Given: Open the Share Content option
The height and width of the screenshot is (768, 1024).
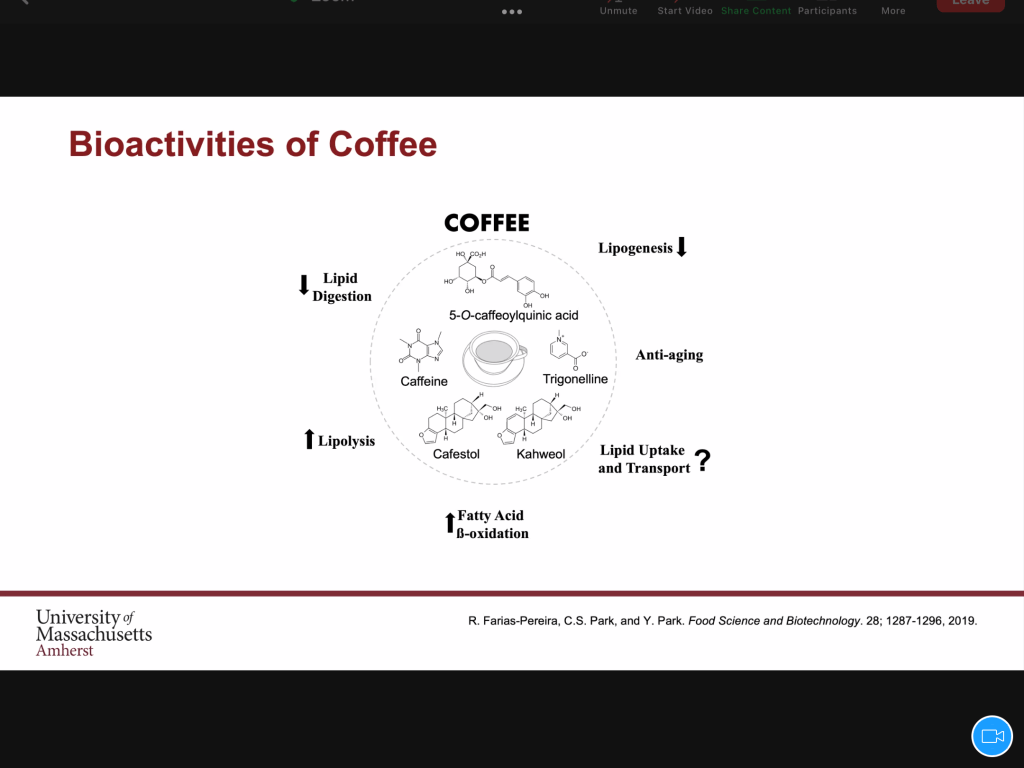Looking at the screenshot, I should (x=756, y=10).
